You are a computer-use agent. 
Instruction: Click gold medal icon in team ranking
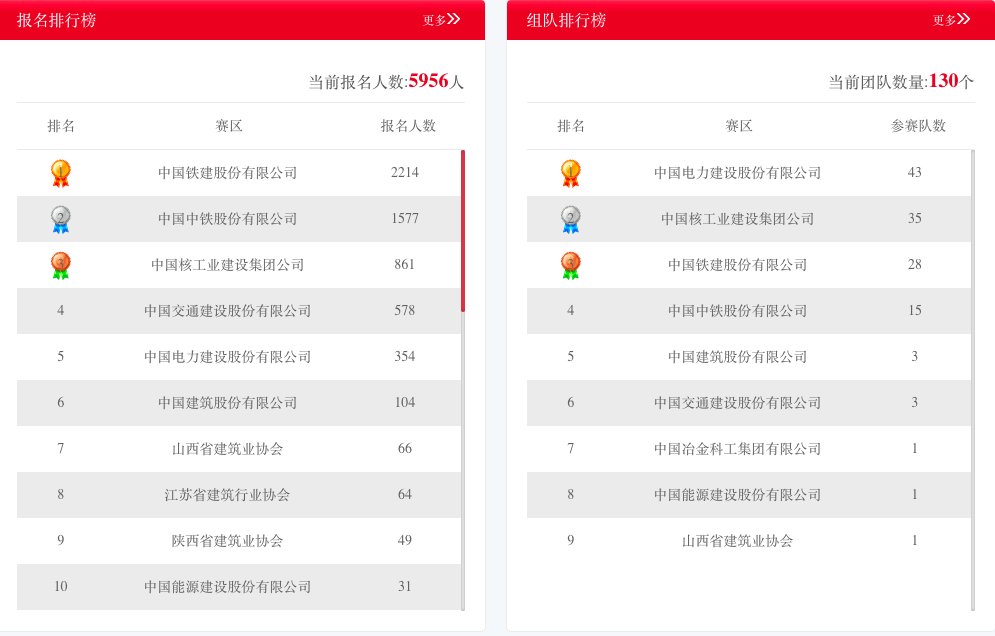tap(571, 173)
